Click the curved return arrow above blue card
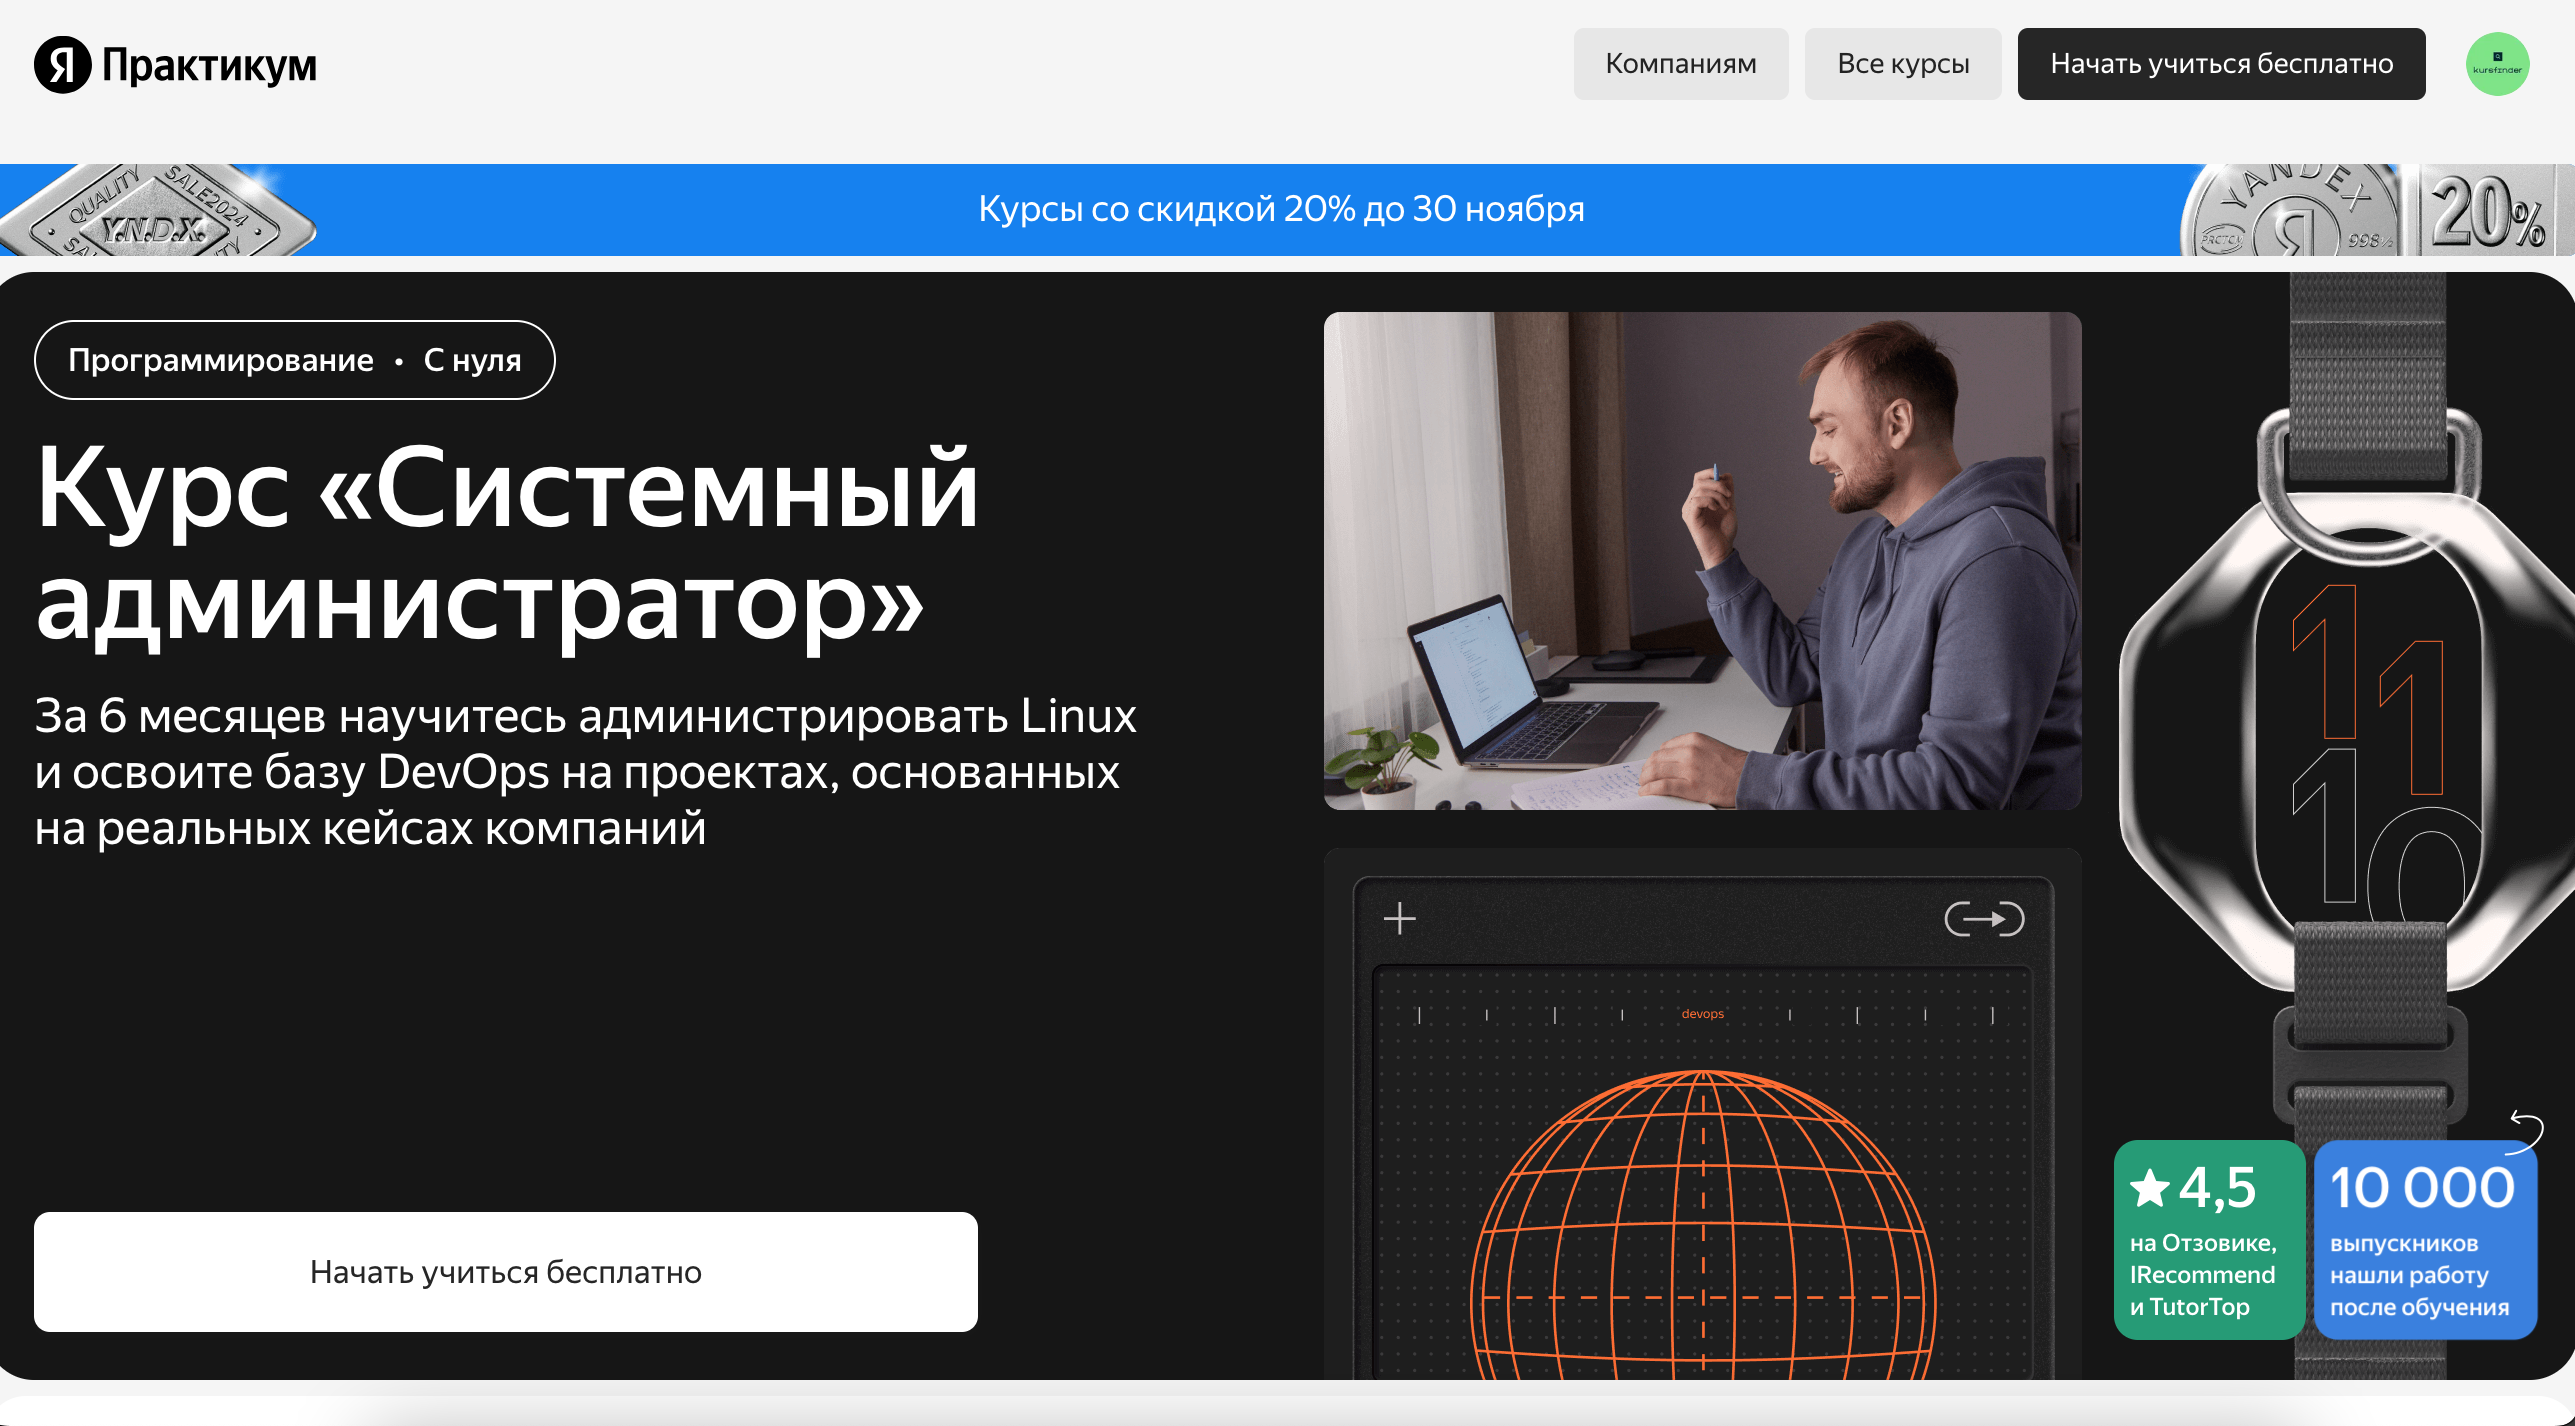Screen dimensions: 2575x1426 pyautogui.click(x=2526, y=1131)
